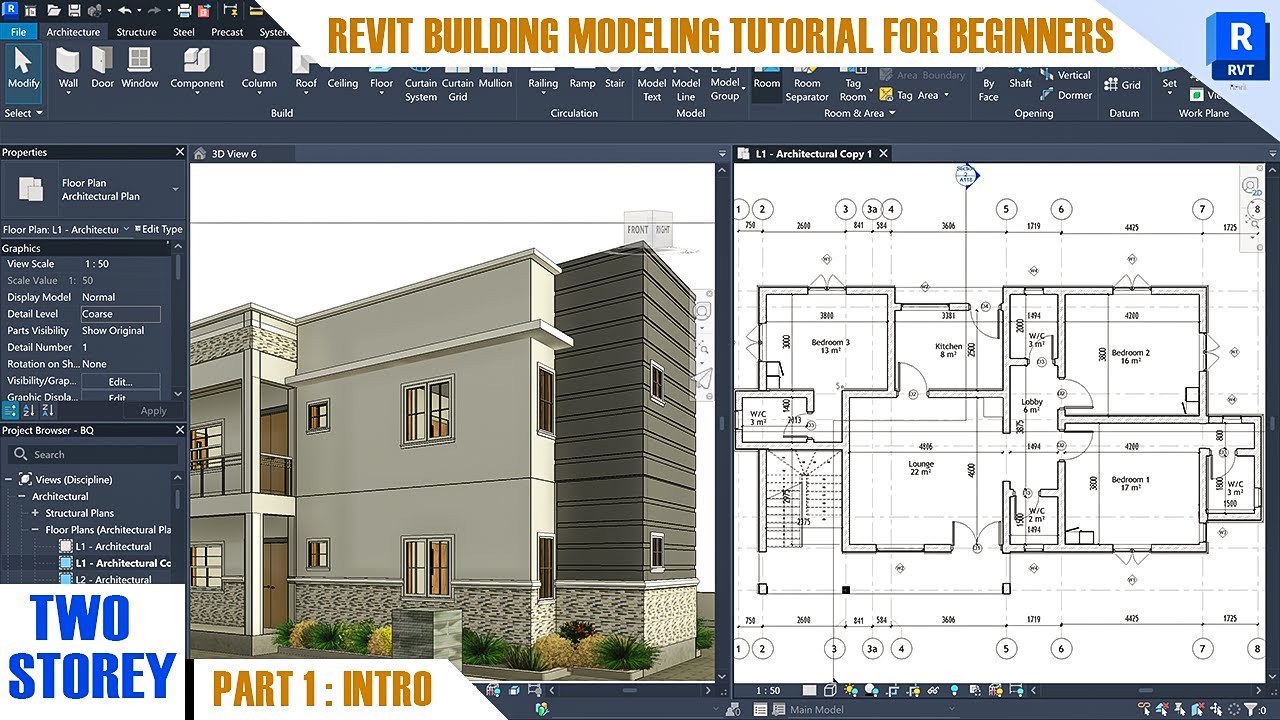Switch to the Structure ribbon tab

(x=136, y=31)
